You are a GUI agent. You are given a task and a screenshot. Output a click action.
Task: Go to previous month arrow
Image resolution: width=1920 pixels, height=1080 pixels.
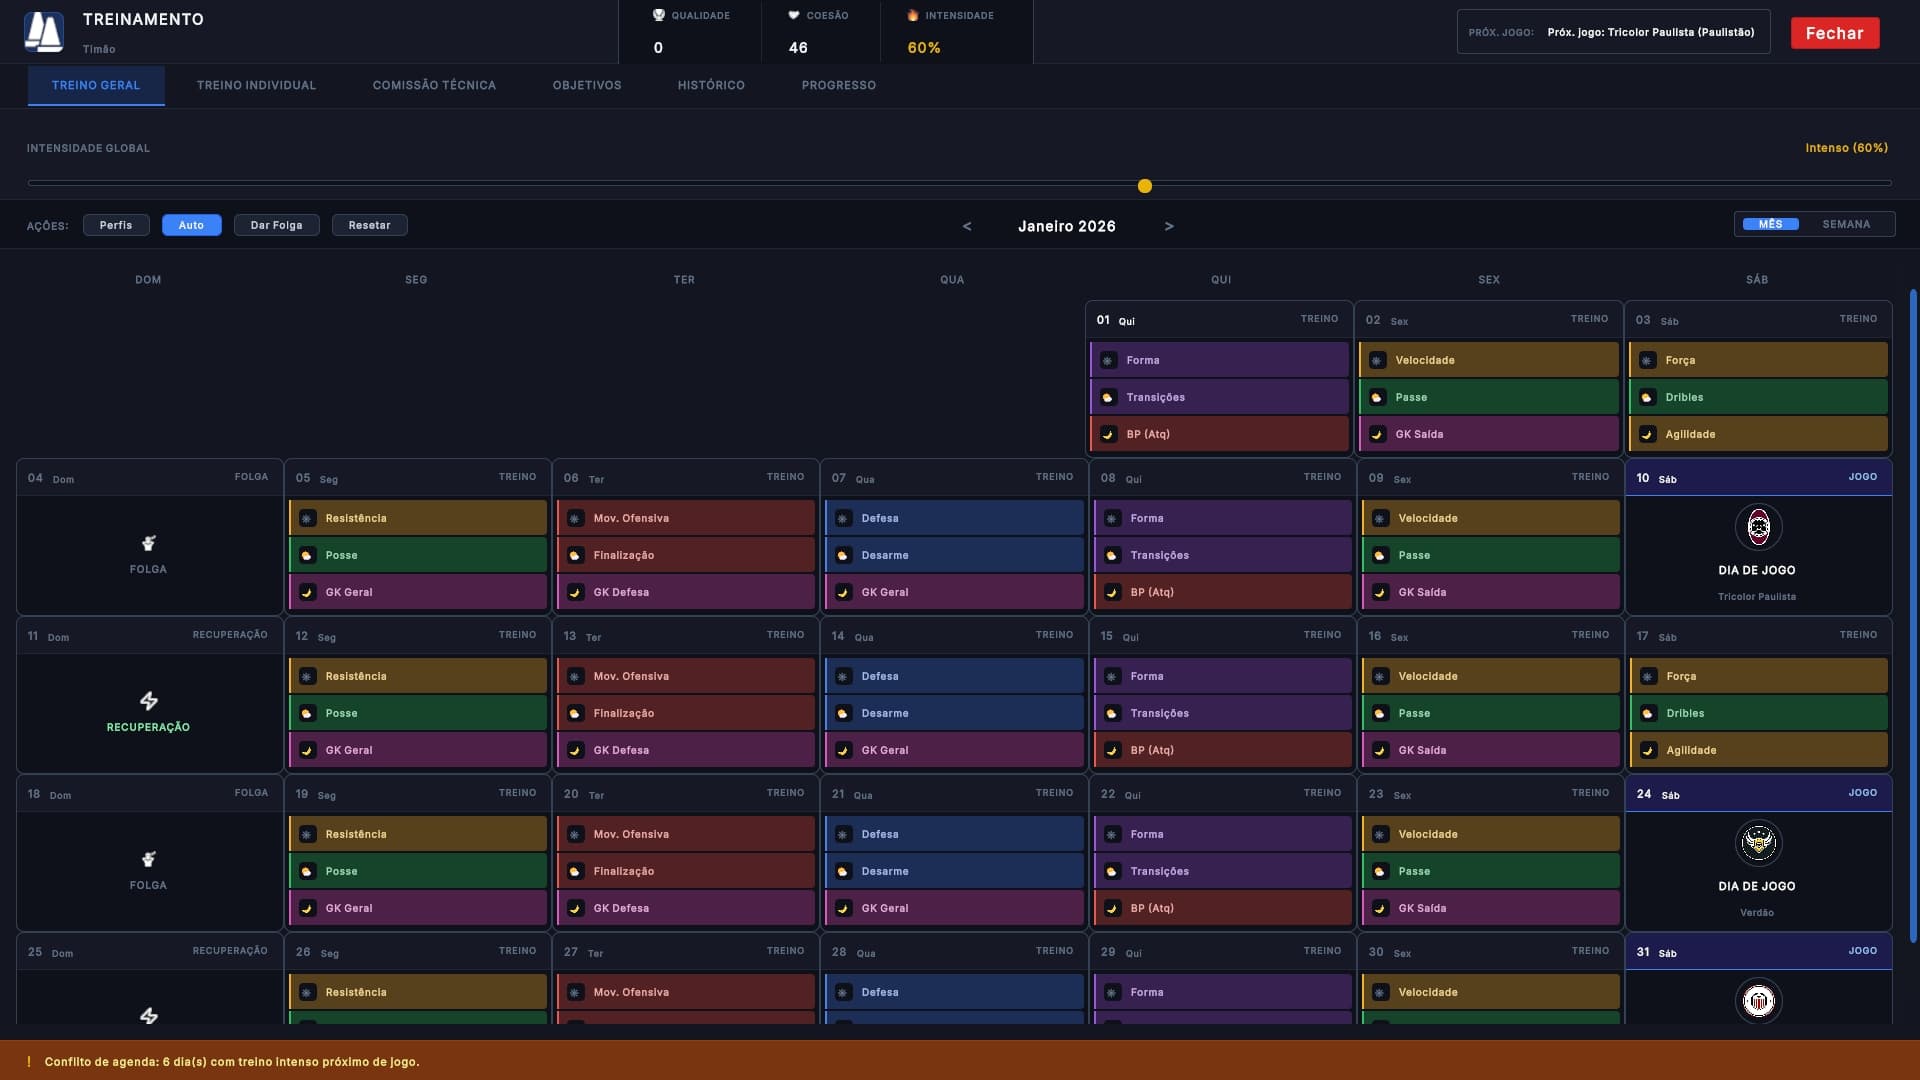tap(967, 226)
